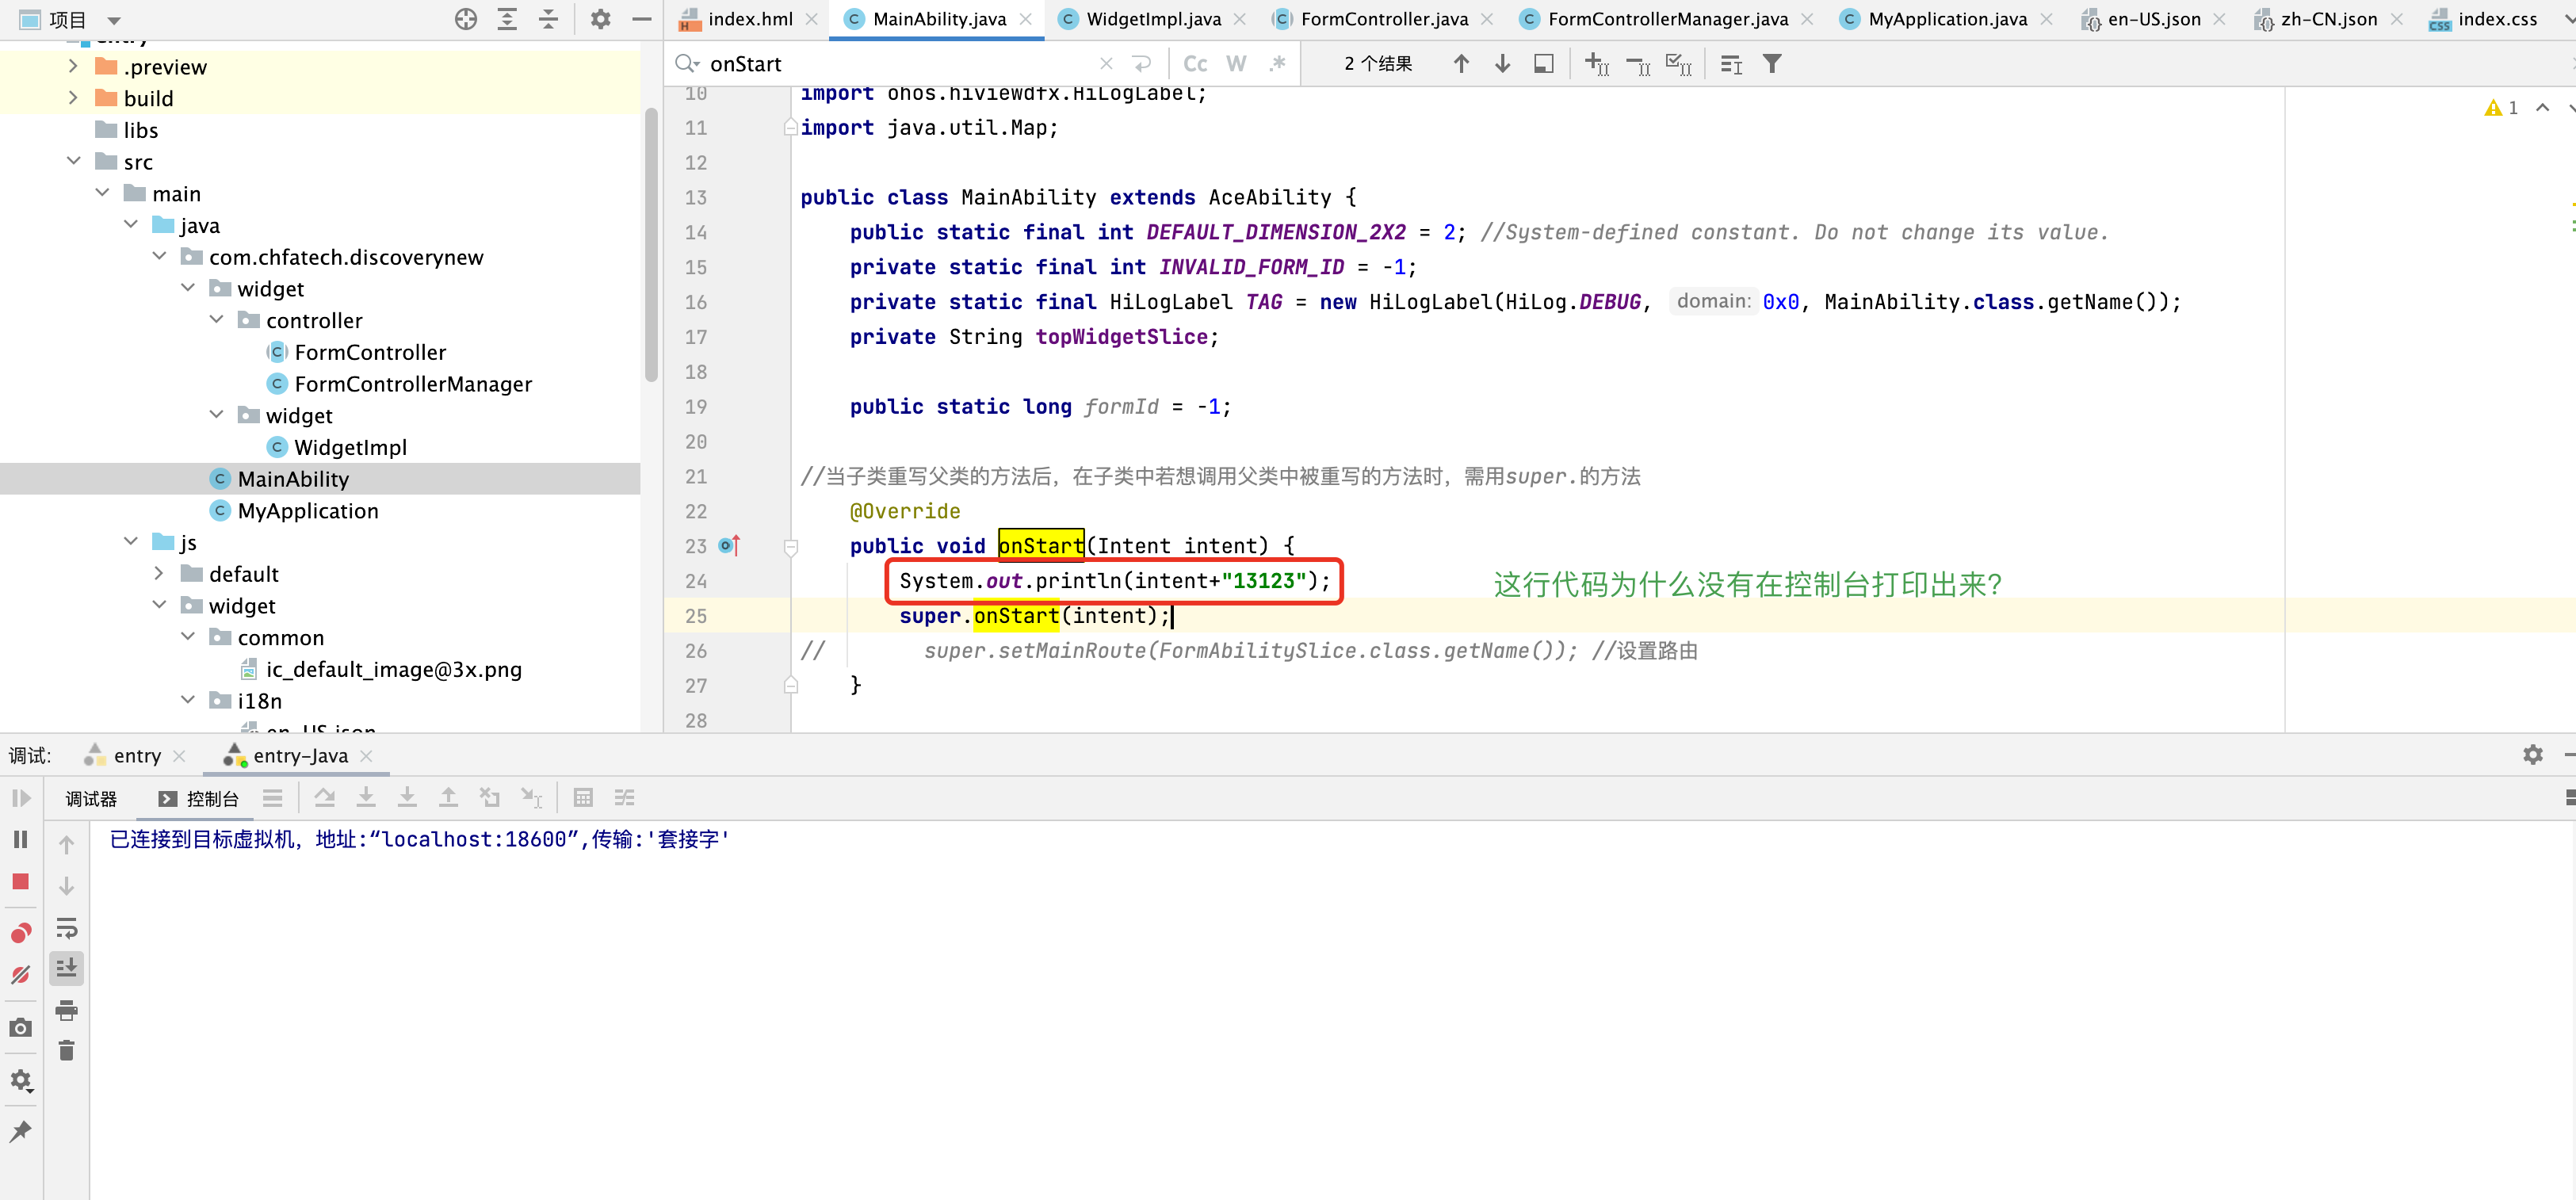
Task: Open FormControllerManager in project tree
Action: pos(412,384)
